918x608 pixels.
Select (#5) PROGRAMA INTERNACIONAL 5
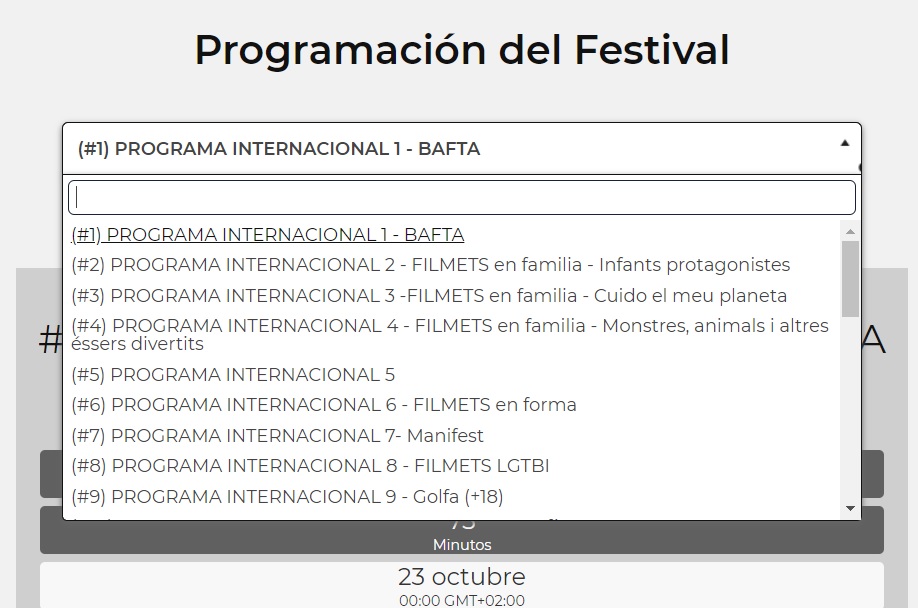pyautogui.click(x=233, y=375)
